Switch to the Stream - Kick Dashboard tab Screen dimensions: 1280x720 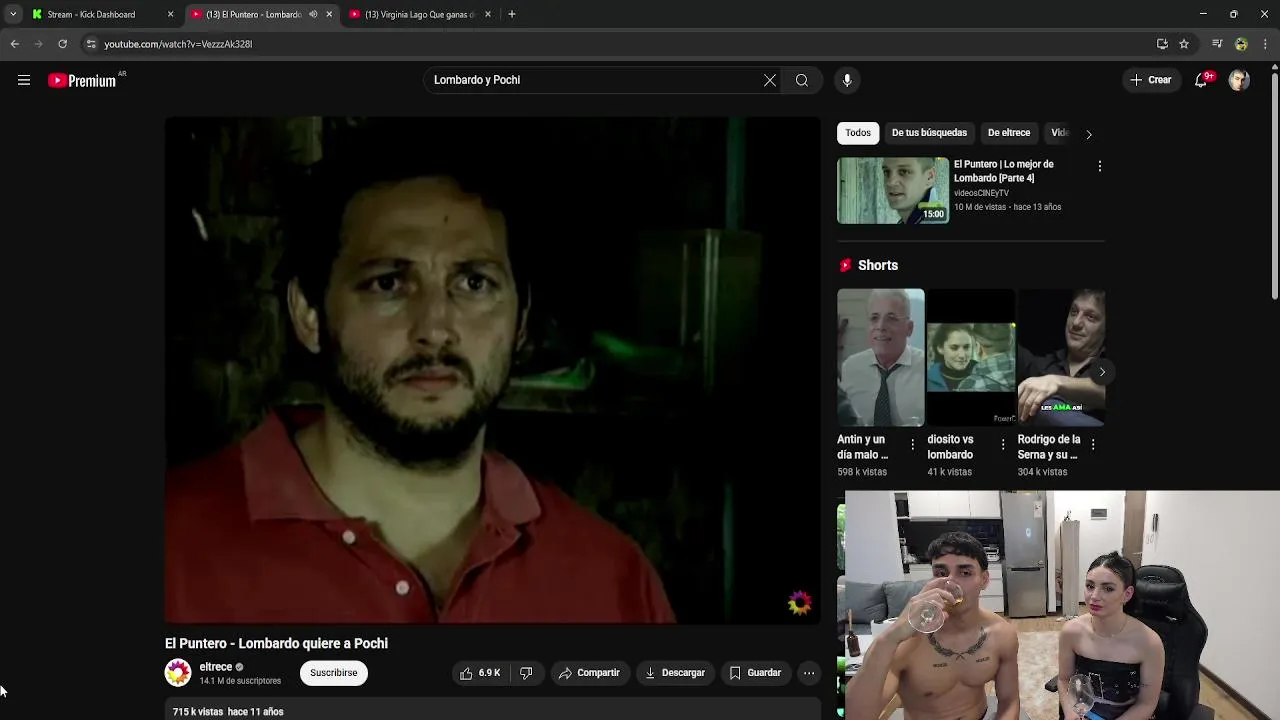pos(91,14)
